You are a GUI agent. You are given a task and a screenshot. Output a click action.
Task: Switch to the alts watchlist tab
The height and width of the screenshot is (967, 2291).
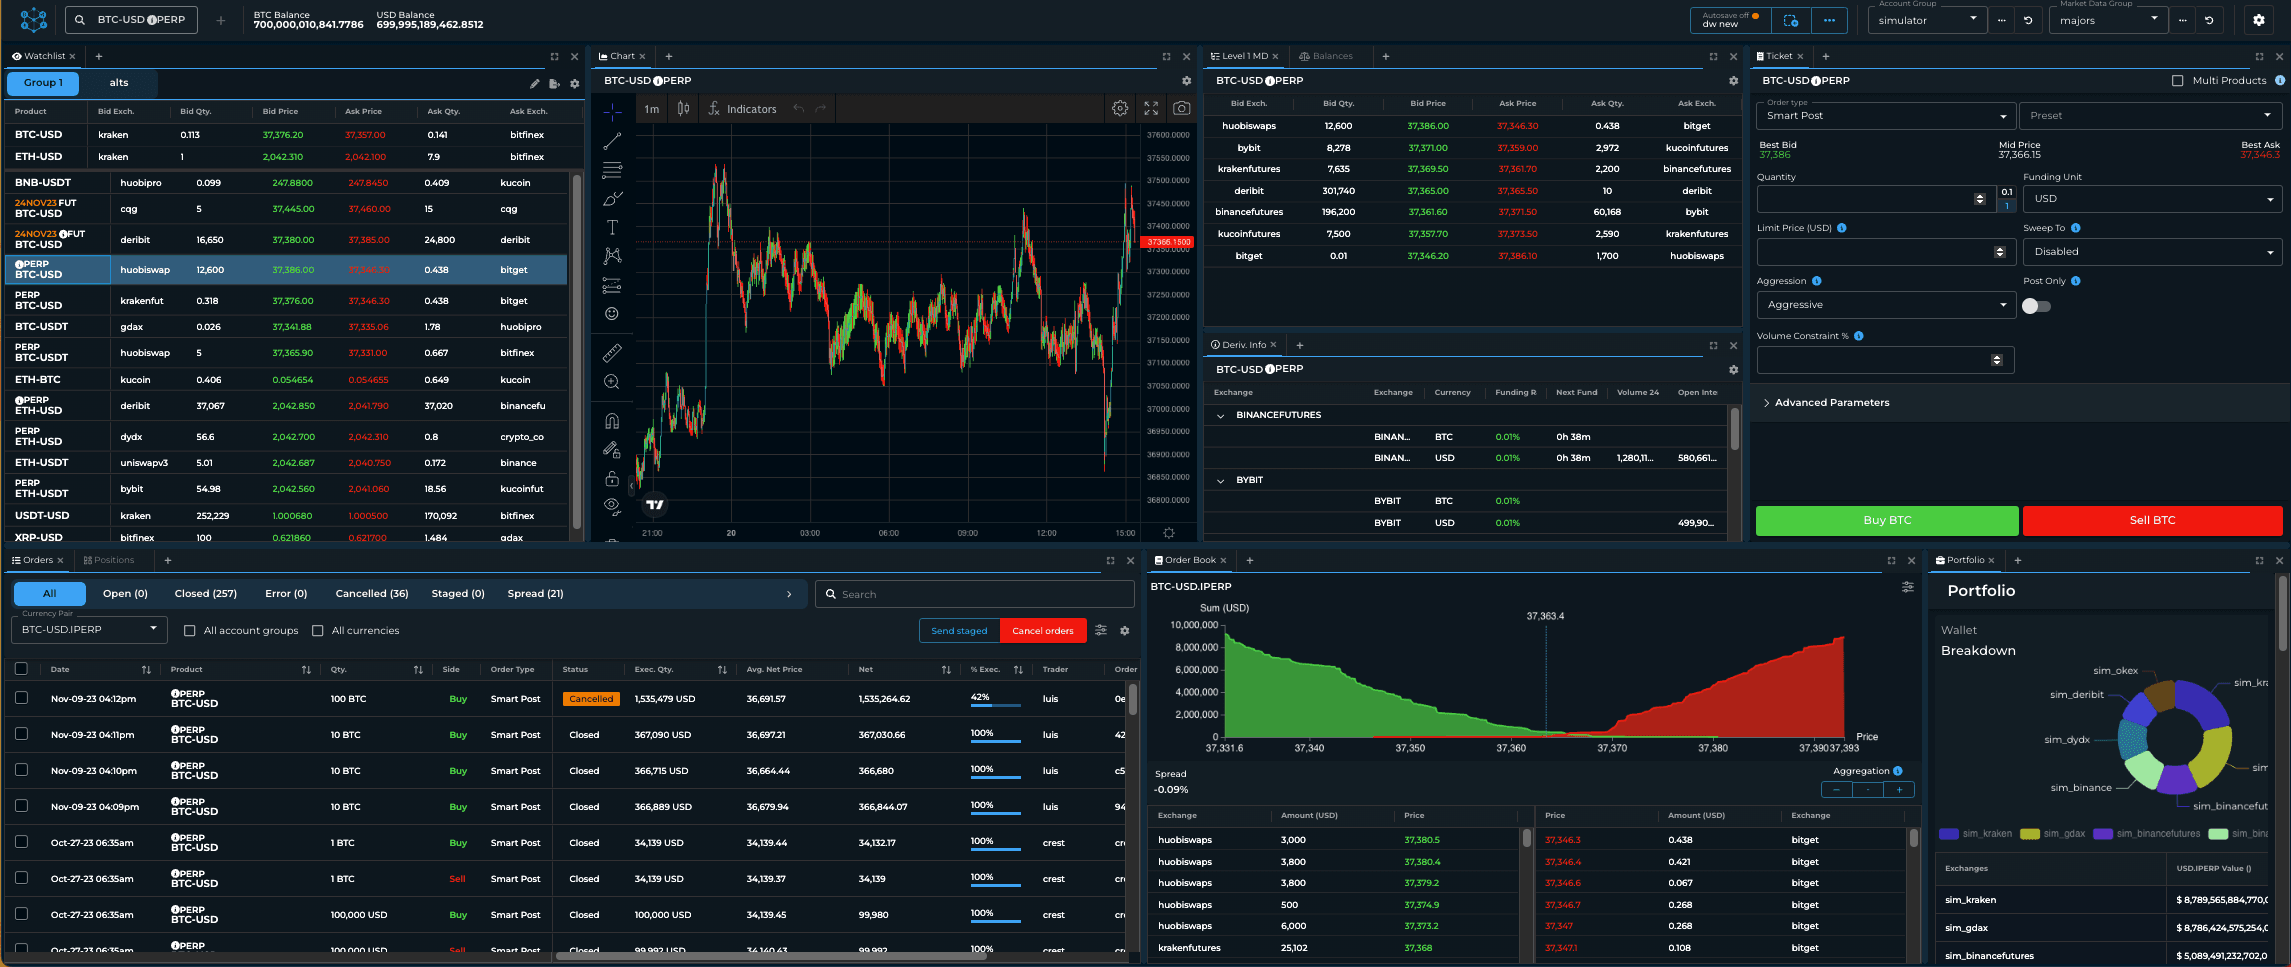coord(118,83)
